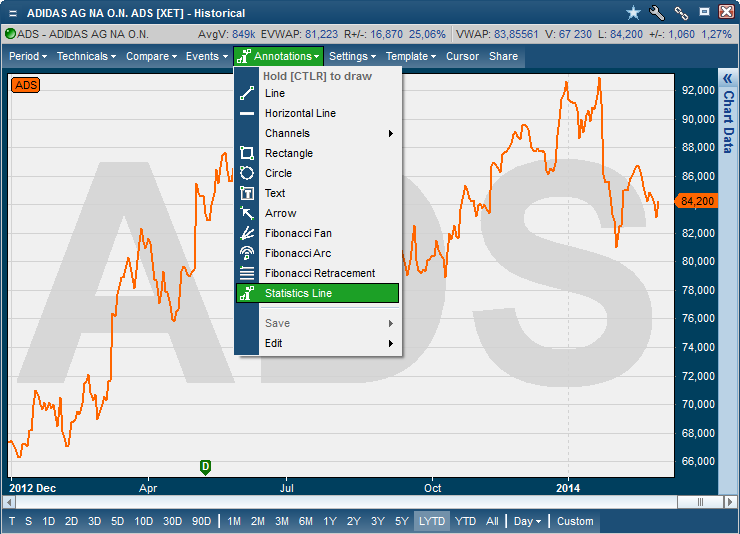Click the Statistics Line icon in menu
This screenshot has width=740, height=534.
coord(247,293)
